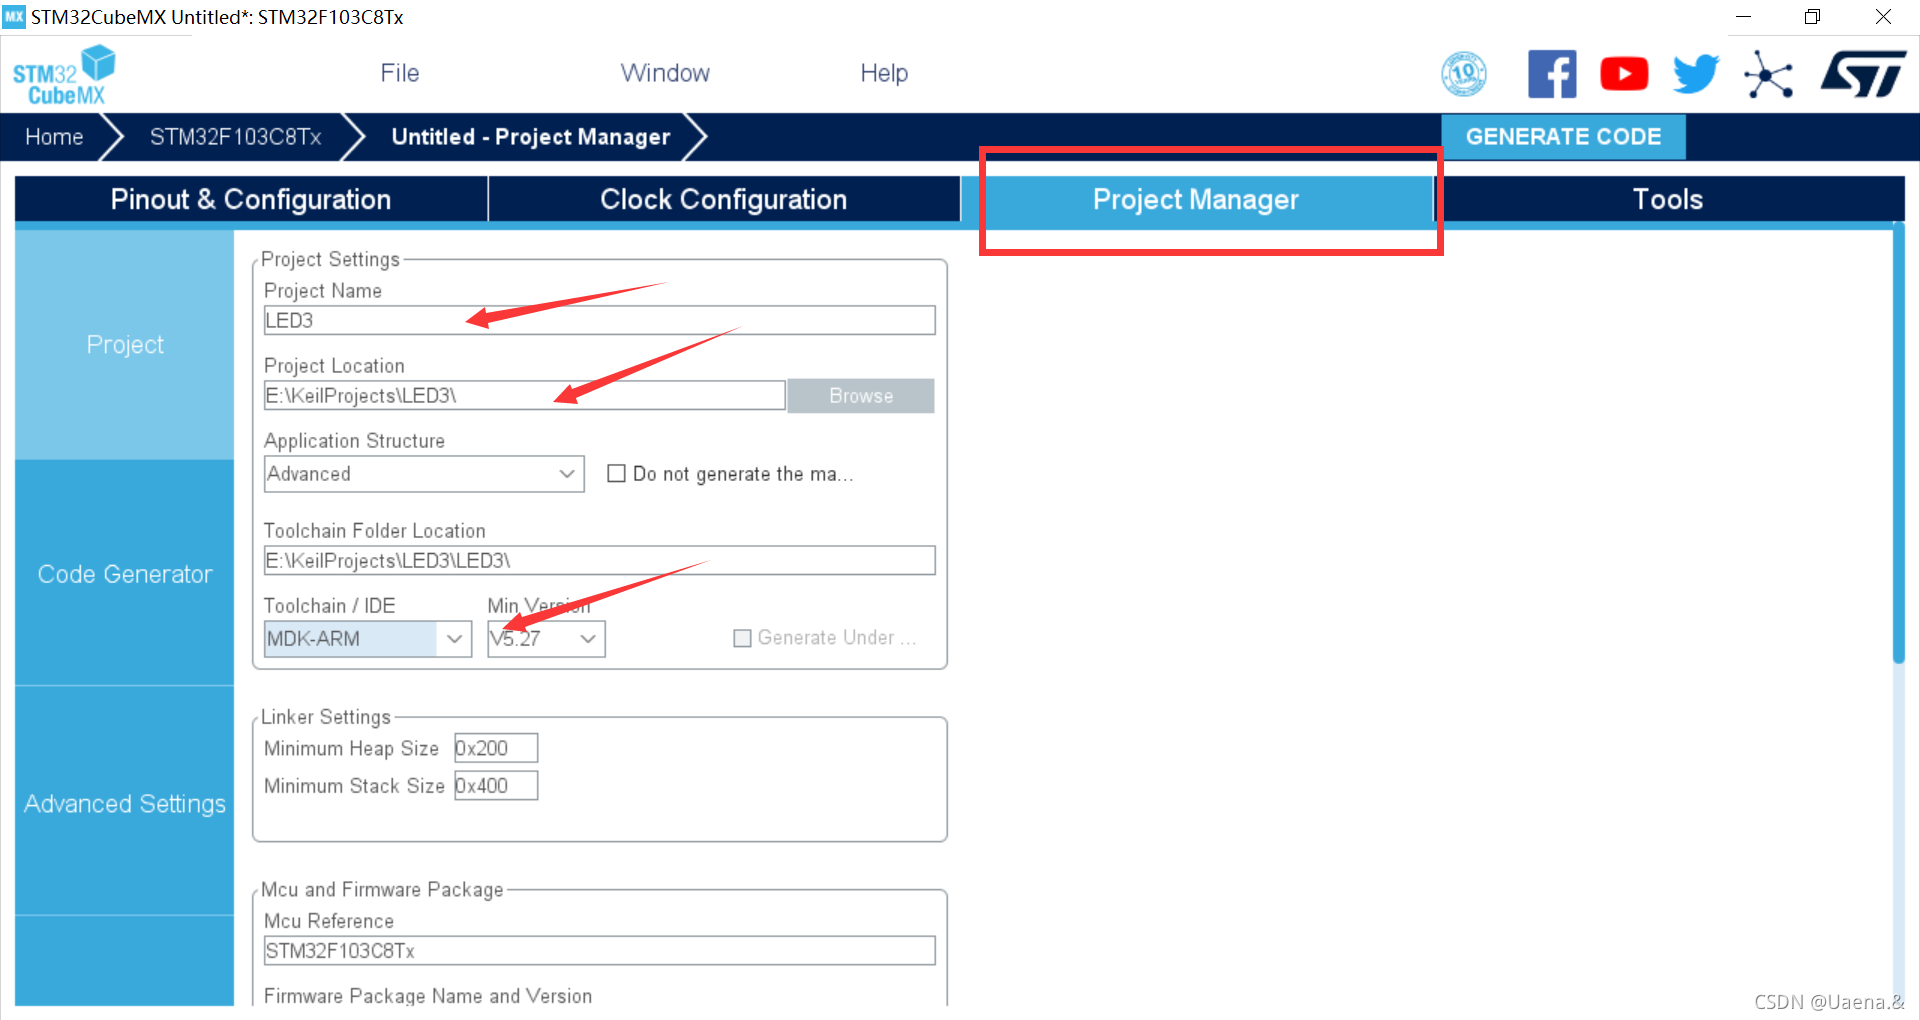The height and width of the screenshot is (1020, 1920).
Task: Open the Min Version V5.27 dropdown
Action: tap(546, 638)
